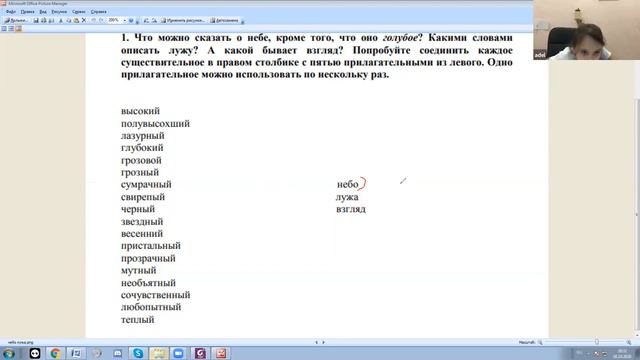Open the Picture Manager taskbar icon

pyautogui.click(x=221, y=353)
